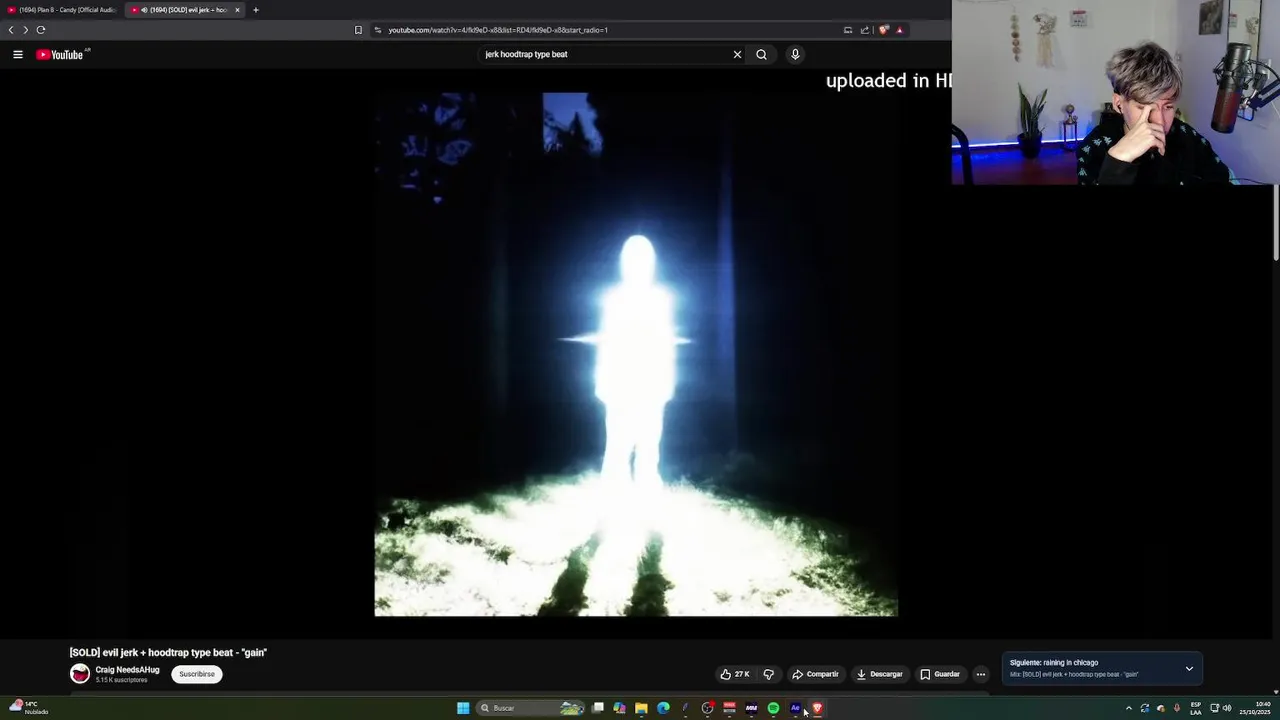The image size is (1280, 720).
Task: Go to the YouTube home logo
Action: coord(60,55)
